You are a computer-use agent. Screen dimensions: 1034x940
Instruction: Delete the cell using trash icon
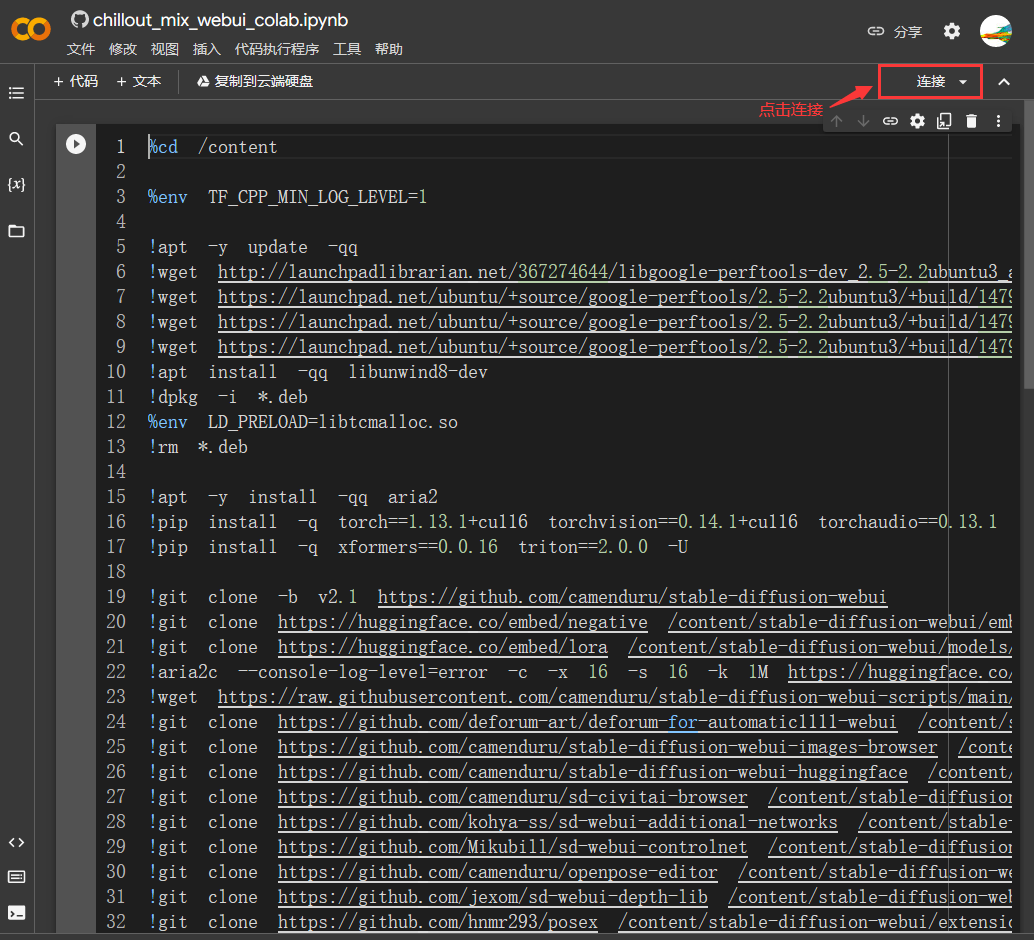[971, 121]
